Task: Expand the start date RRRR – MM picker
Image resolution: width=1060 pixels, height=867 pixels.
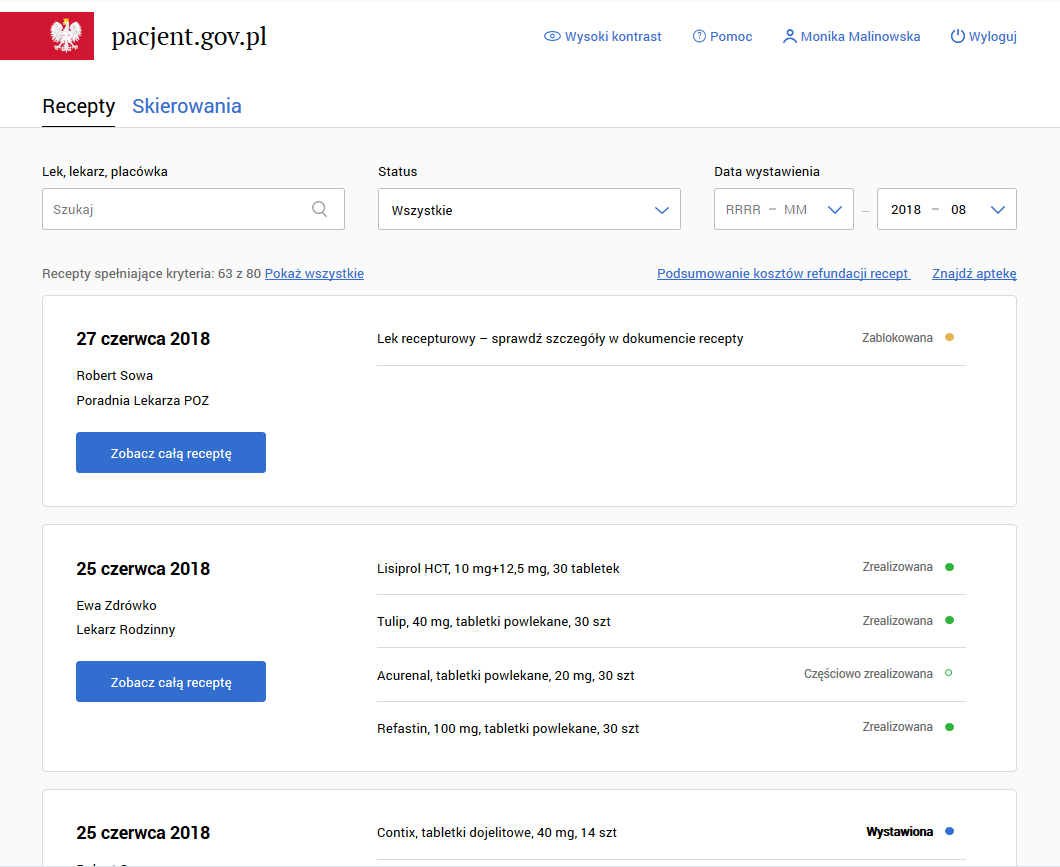Action: pyautogui.click(x=783, y=209)
